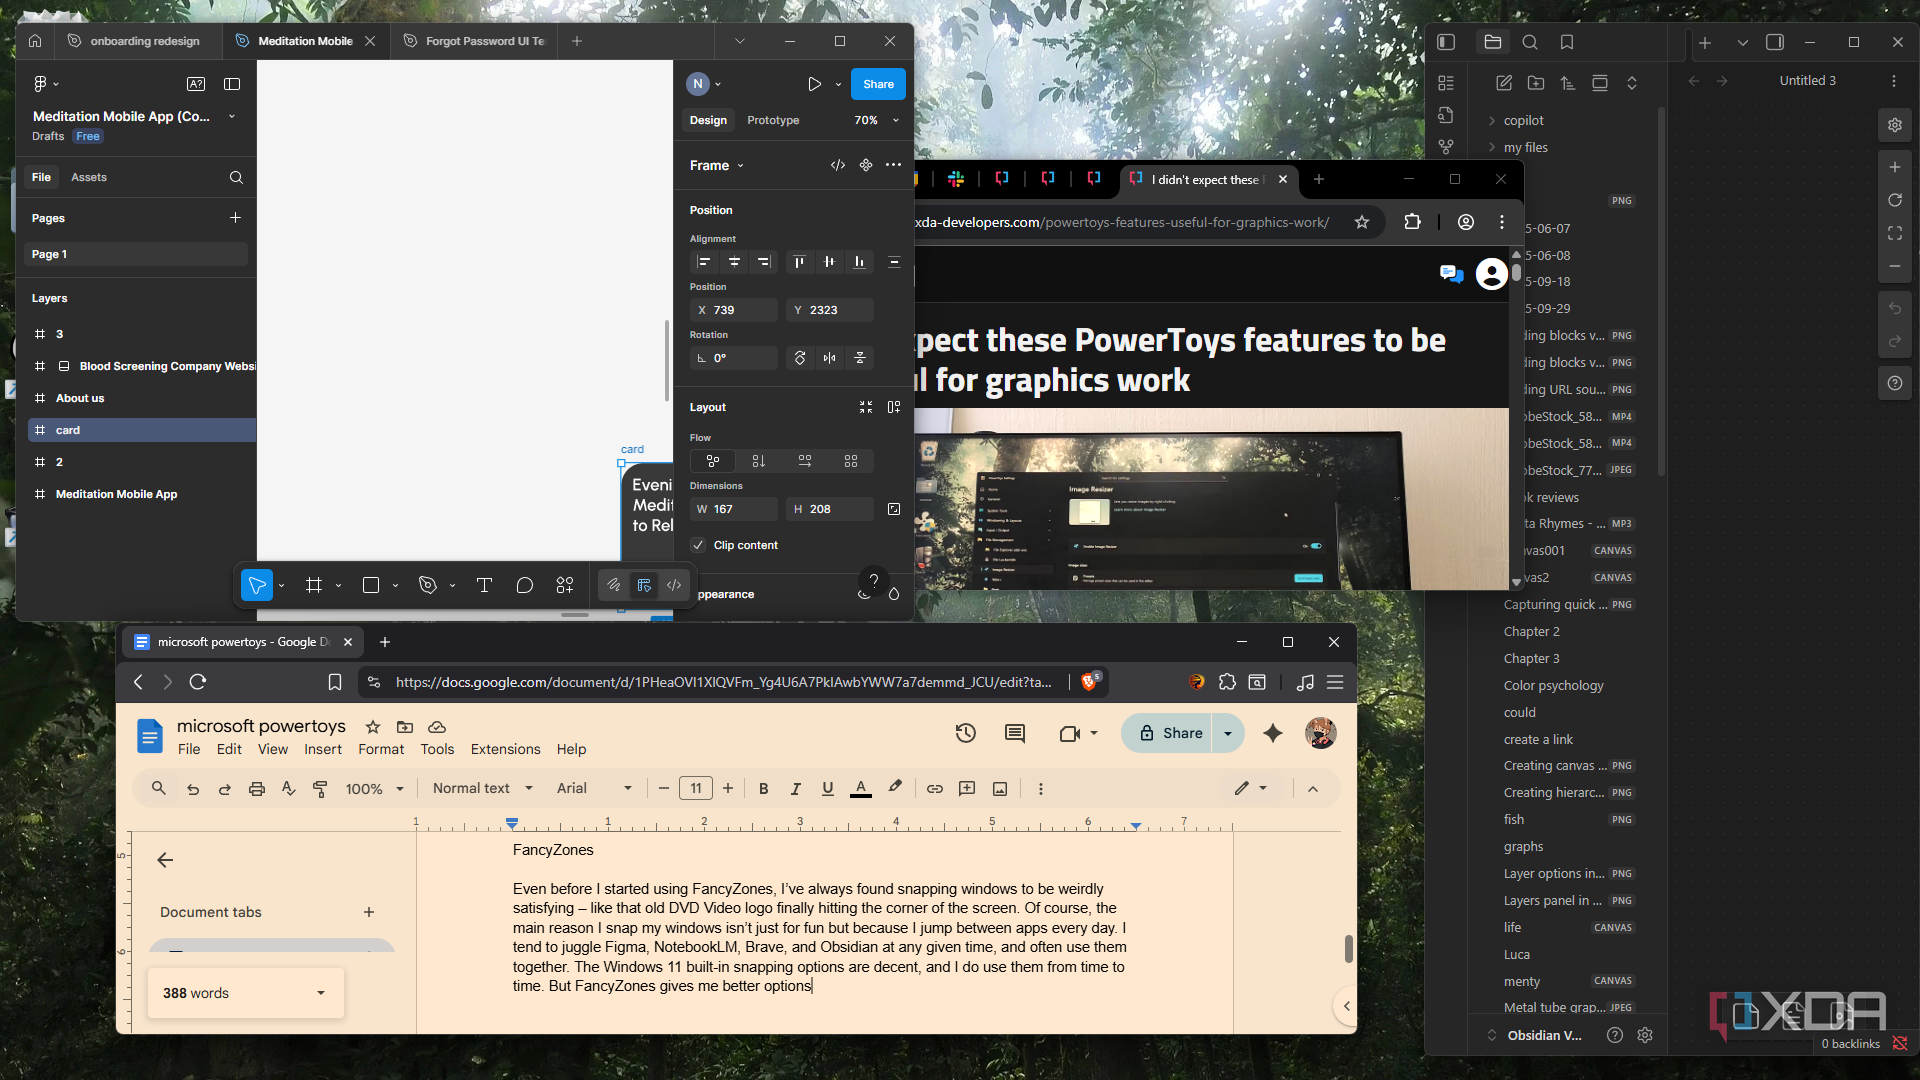1920x1080 pixels.
Task: Create new note icon in Obsidian
Action: (1503, 83)
